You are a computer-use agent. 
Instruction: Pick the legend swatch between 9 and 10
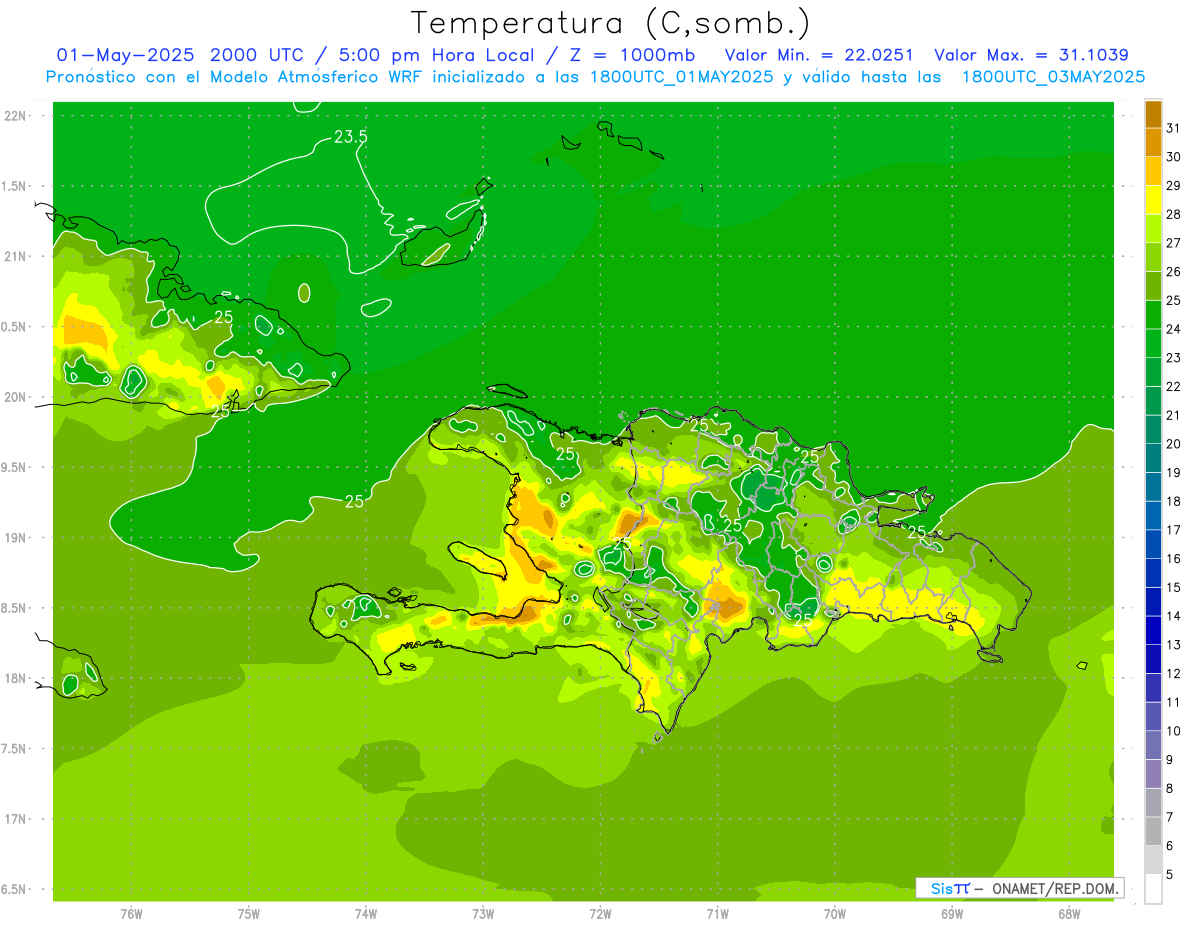[1153, 745]
